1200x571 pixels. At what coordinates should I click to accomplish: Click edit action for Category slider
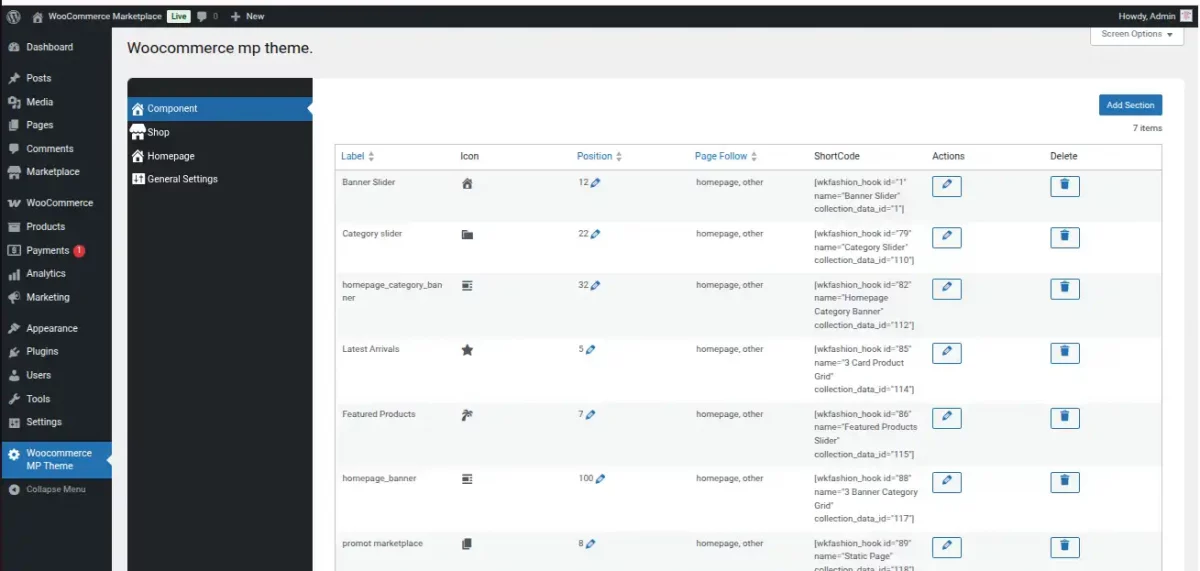point(947,237)
